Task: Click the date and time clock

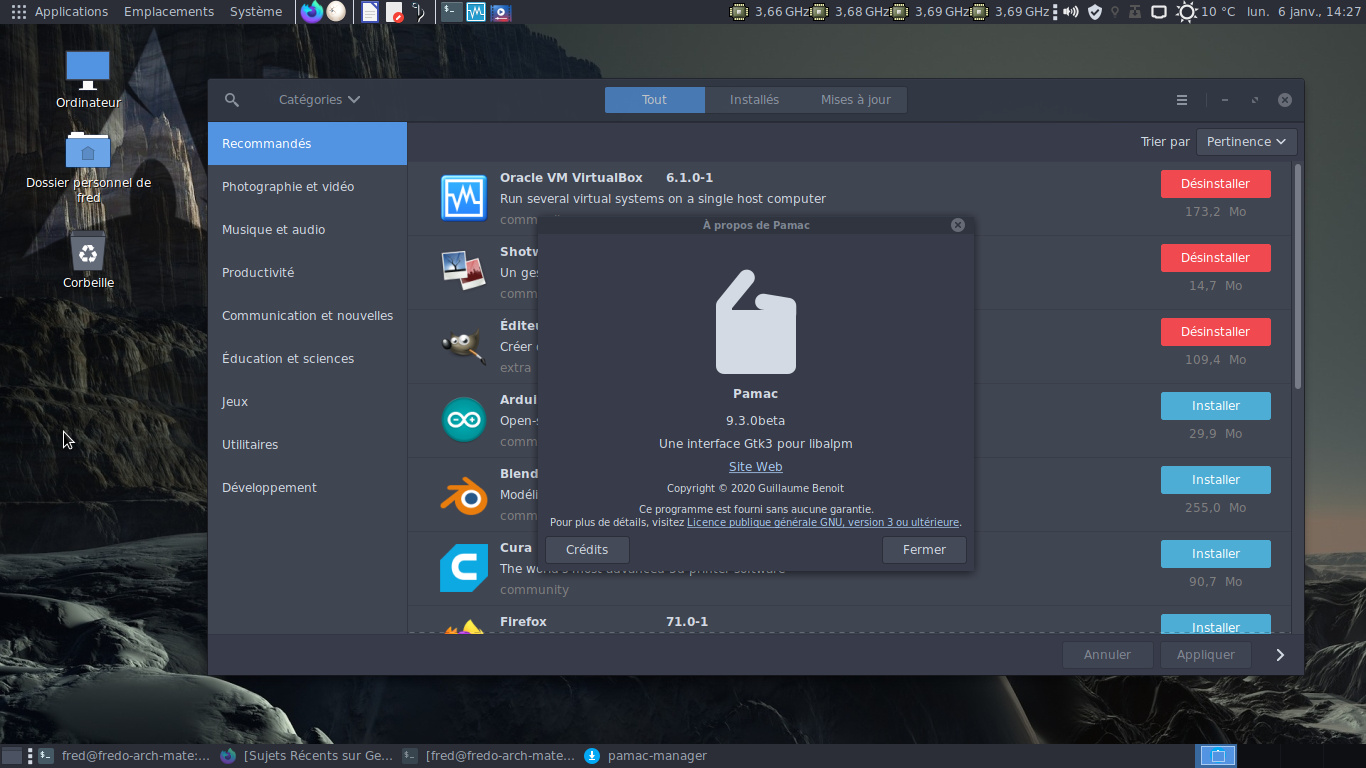Action: coord(1303,12)
